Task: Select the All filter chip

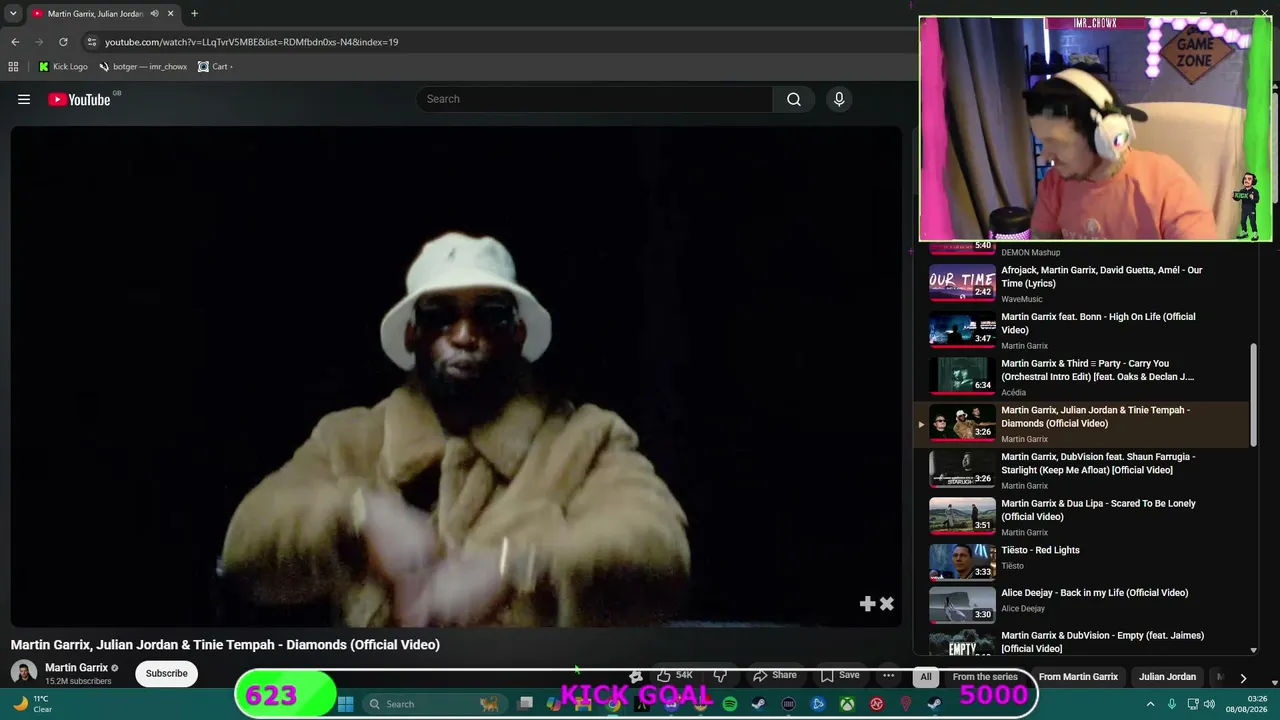Action: (926, 677)
